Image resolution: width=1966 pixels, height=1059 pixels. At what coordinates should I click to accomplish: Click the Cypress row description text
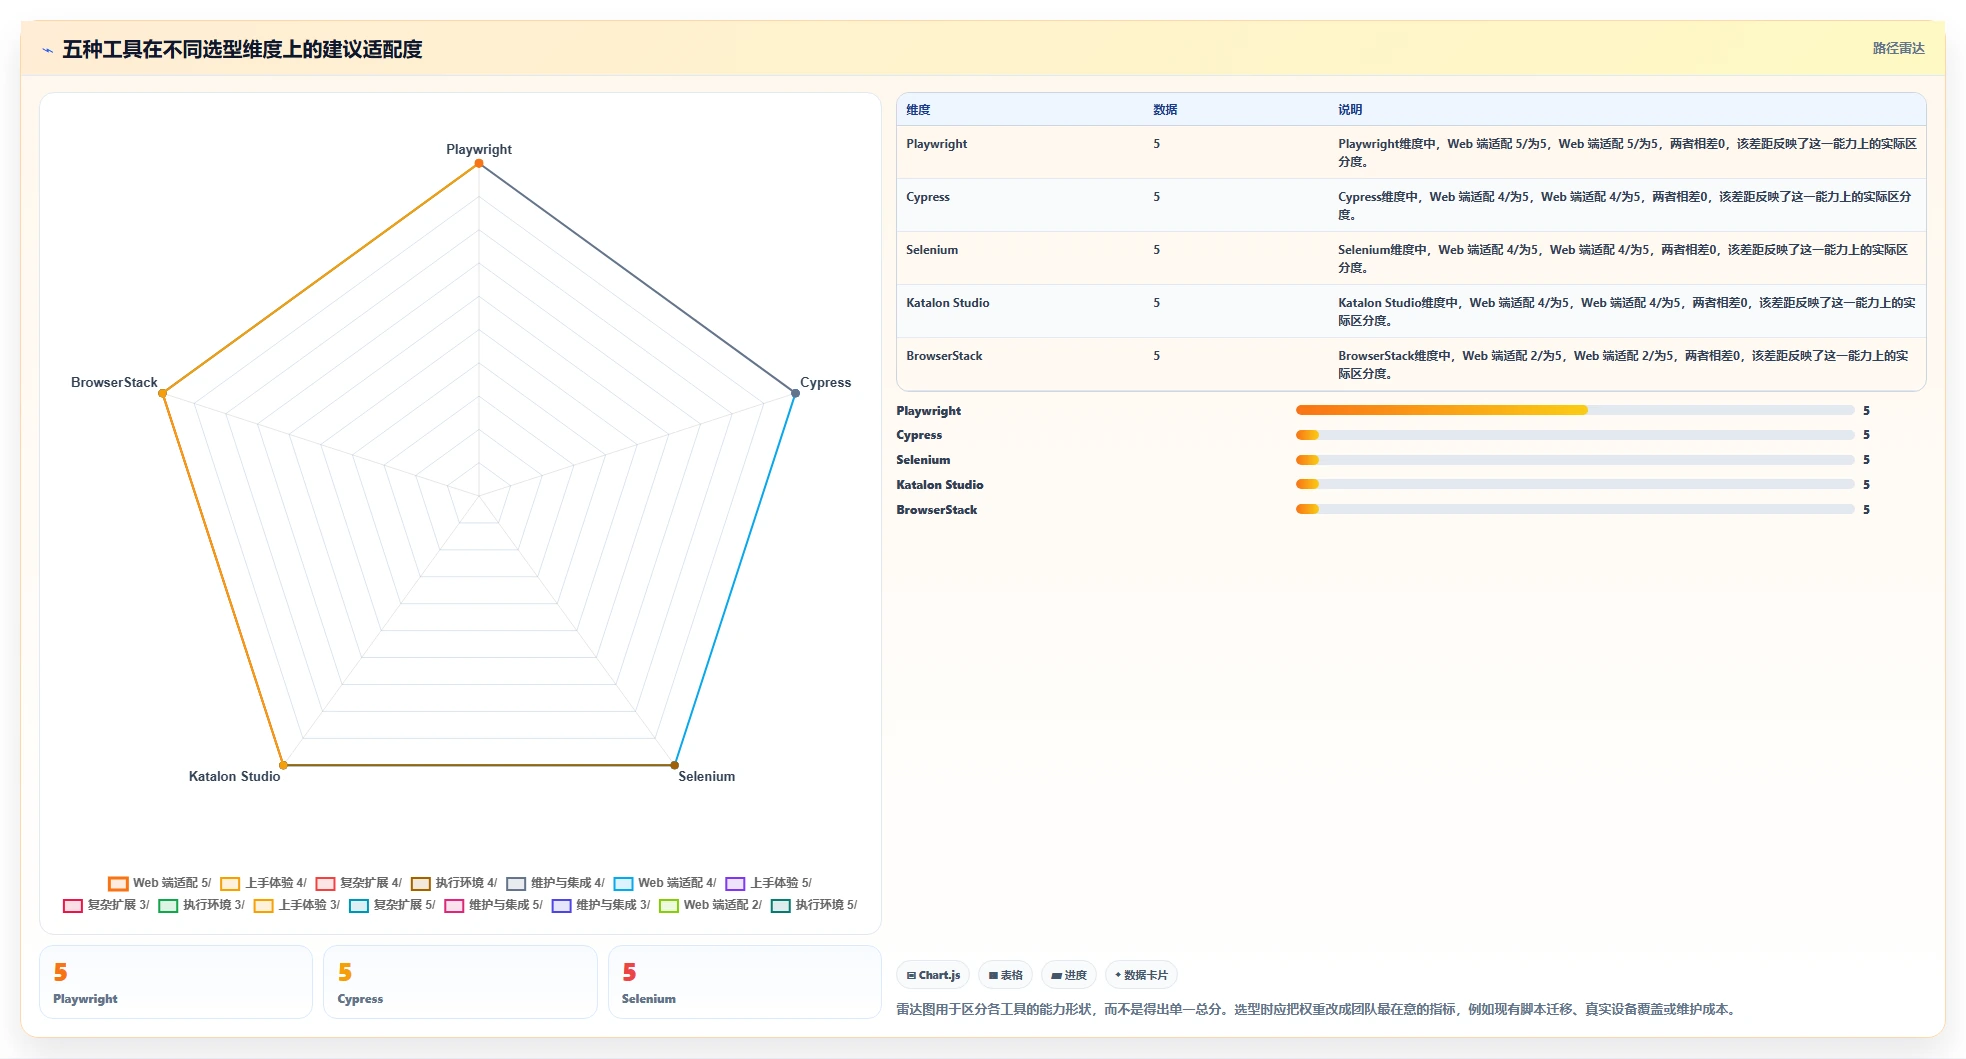click(1624, 206)
